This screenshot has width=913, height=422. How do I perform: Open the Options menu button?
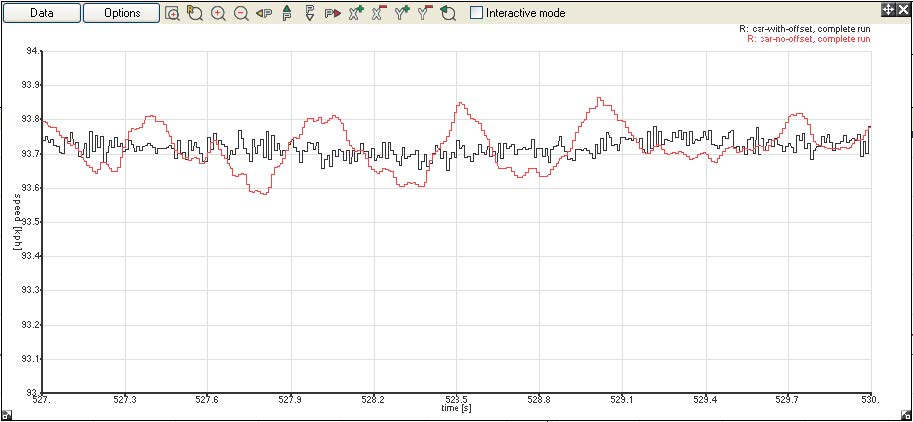[121, 13]
